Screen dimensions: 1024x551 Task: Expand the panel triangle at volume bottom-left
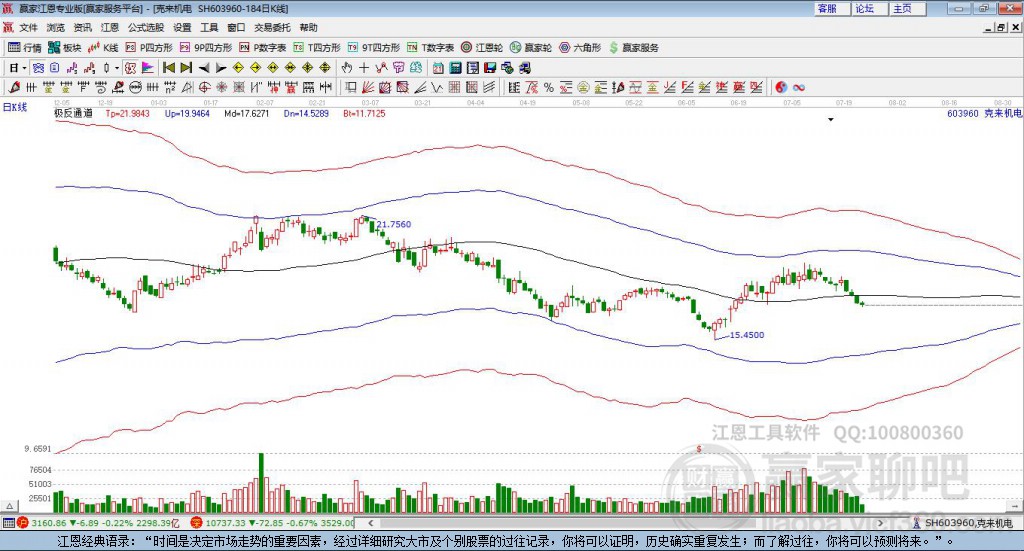[9, 506]
